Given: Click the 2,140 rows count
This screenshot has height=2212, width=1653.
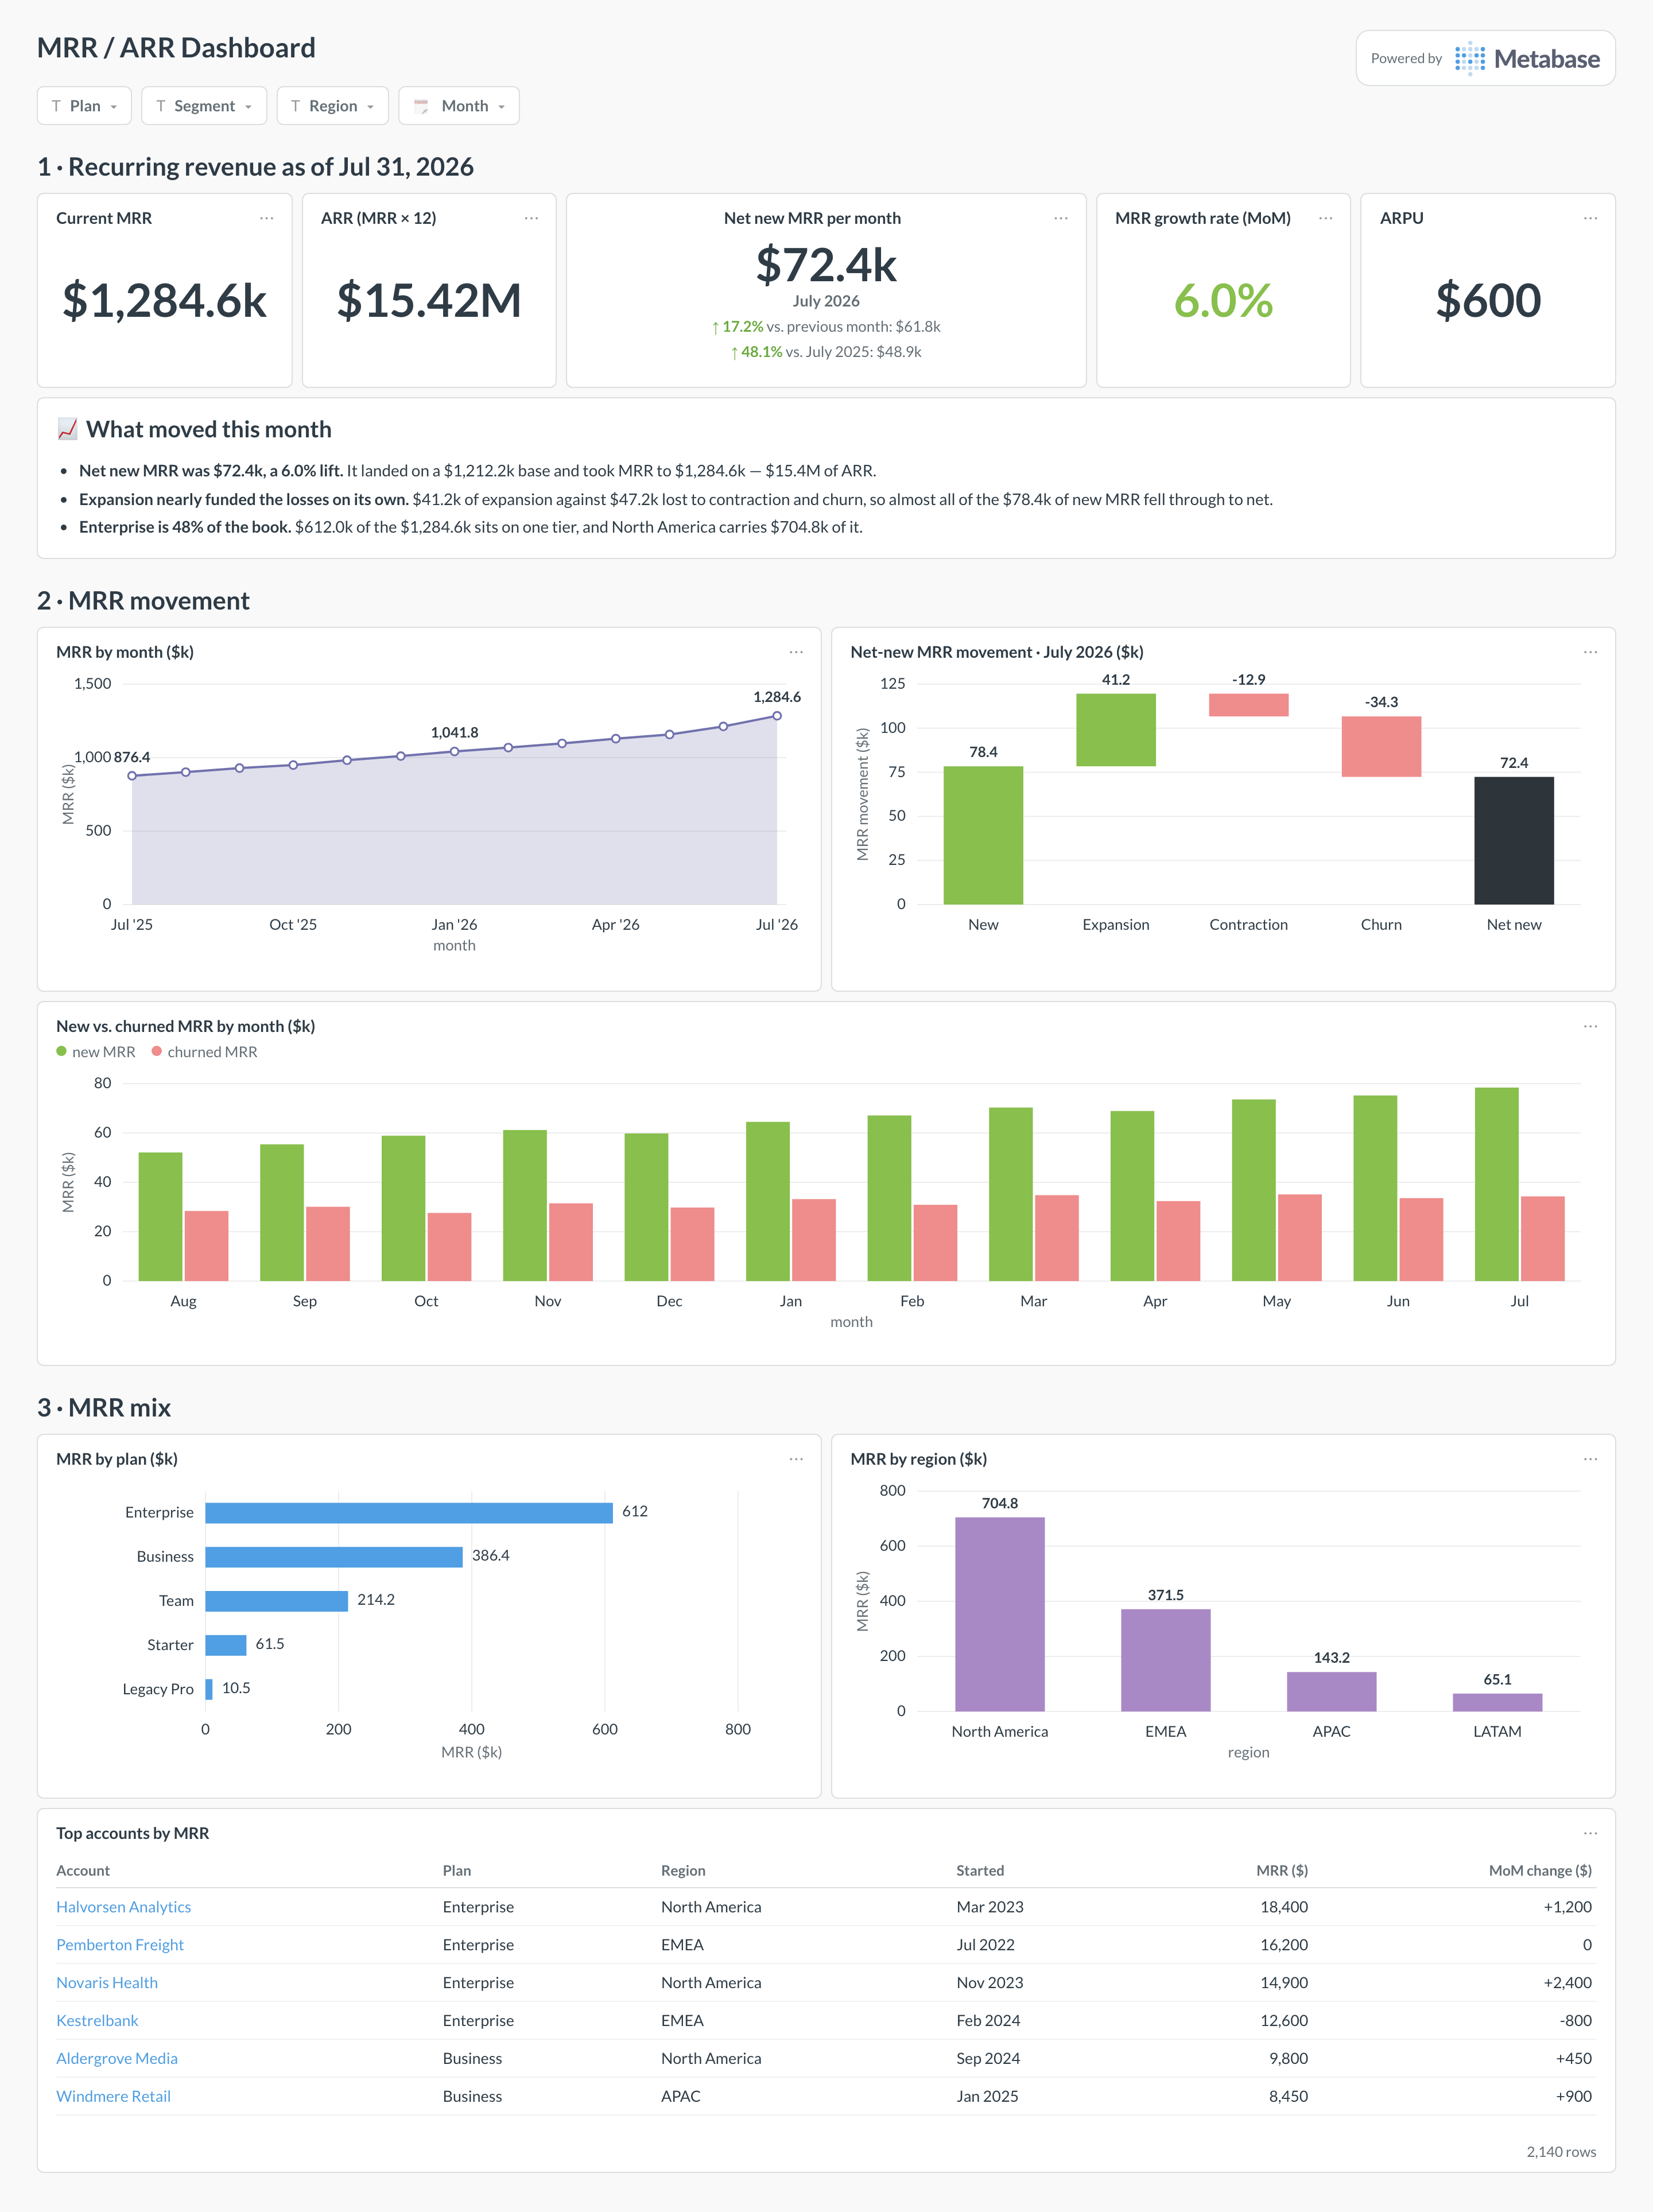Looking at the screenshot, I should [x=1561, y=2152].
